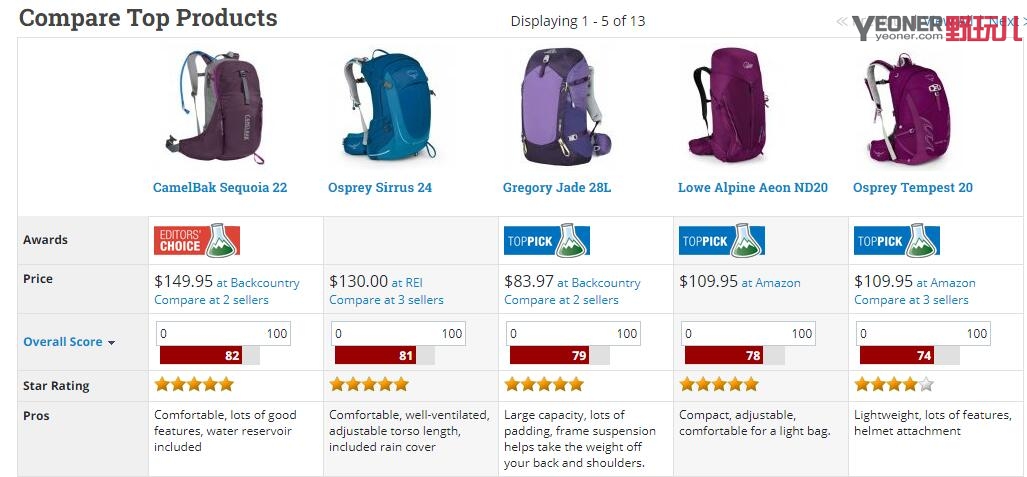
Task: Click the Top Pick badge for Lowe Alpine Aeon ND20
Action: 721,241
